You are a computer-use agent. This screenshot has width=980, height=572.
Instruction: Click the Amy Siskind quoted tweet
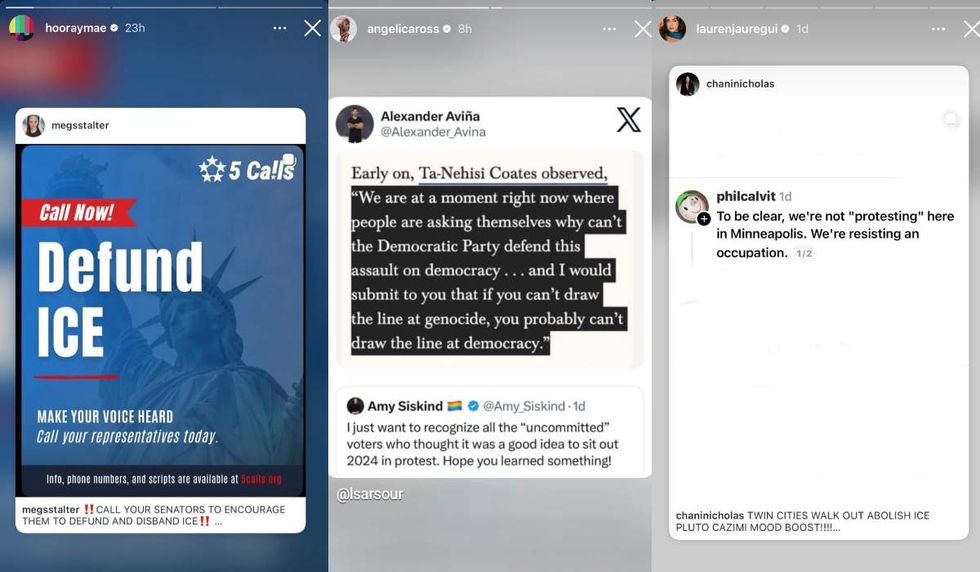(489, 433)
